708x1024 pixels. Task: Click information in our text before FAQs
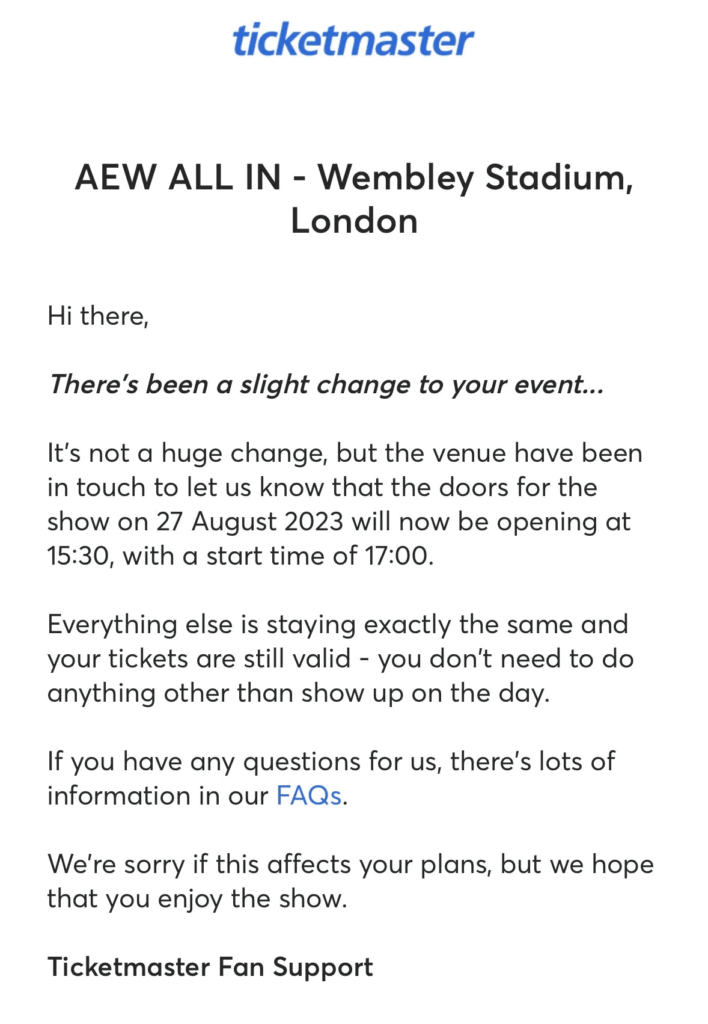point(158,797)
